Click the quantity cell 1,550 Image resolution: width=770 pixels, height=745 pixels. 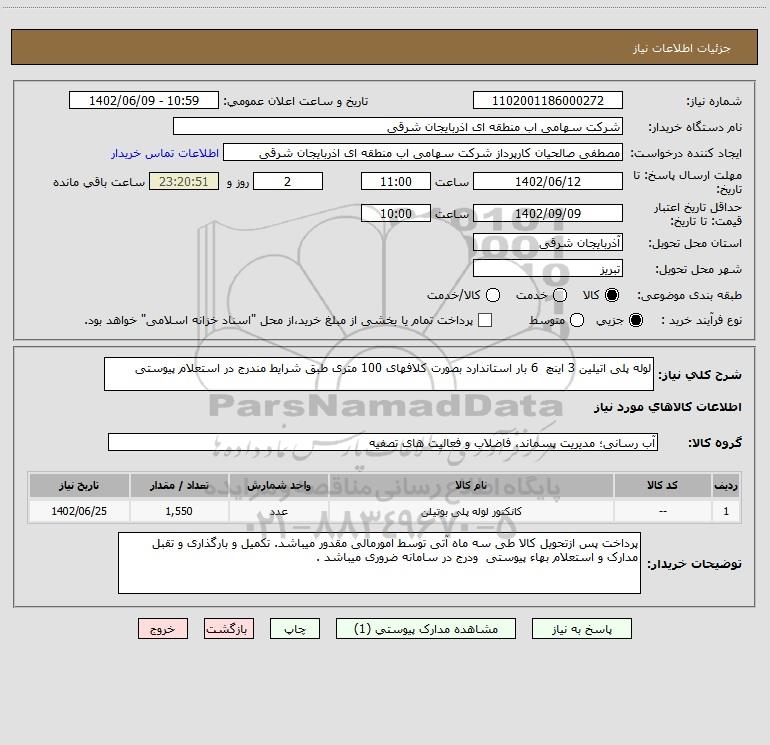click(179, 511)
